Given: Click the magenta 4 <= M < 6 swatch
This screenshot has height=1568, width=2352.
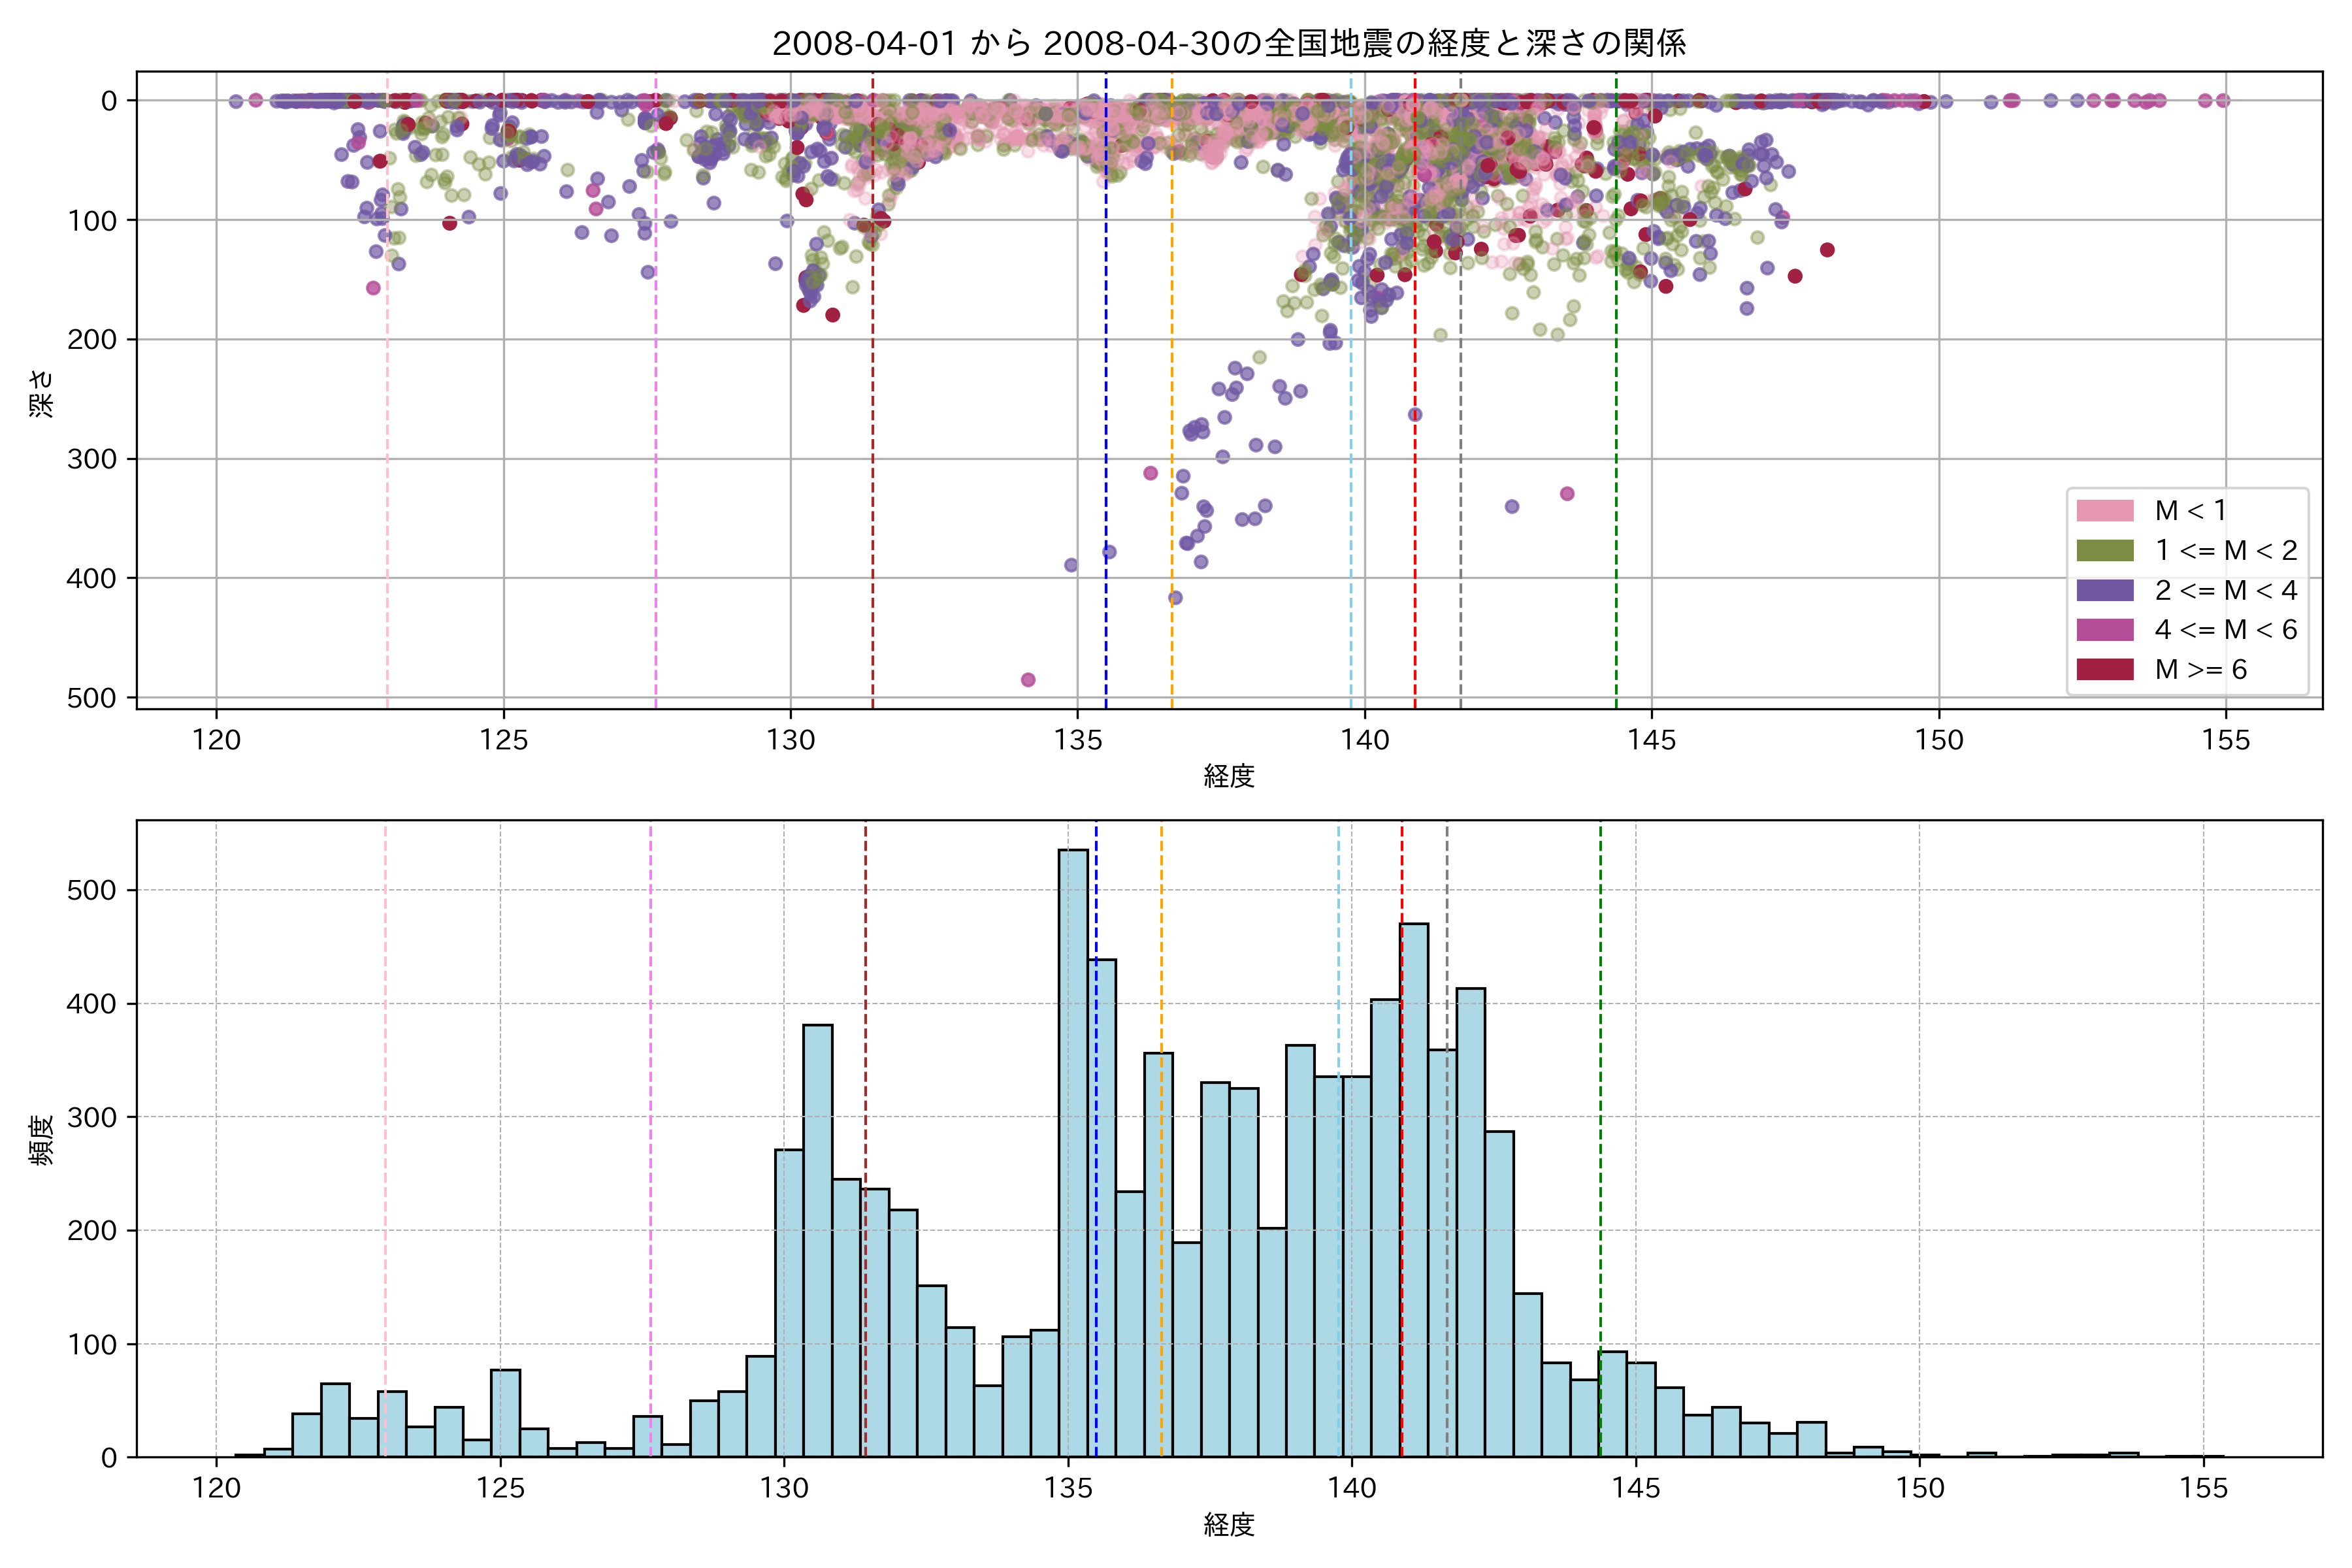Looking at the screenshot, I should tap(2104, 630).
